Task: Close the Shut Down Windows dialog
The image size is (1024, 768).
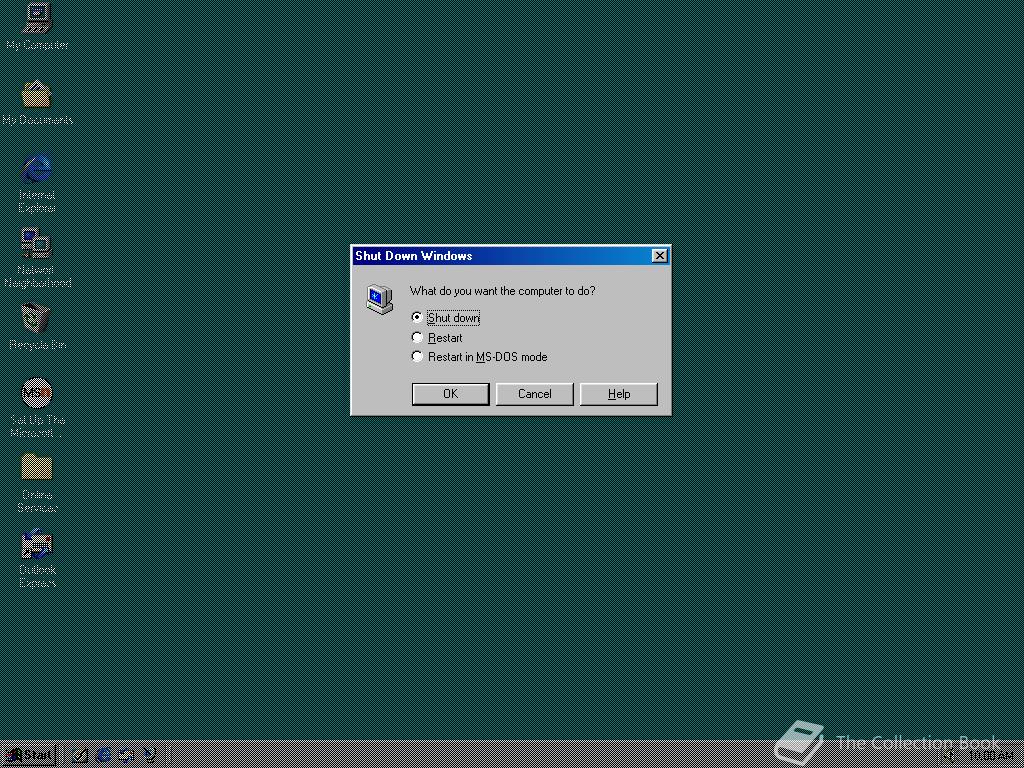Action: click(660, 255)
